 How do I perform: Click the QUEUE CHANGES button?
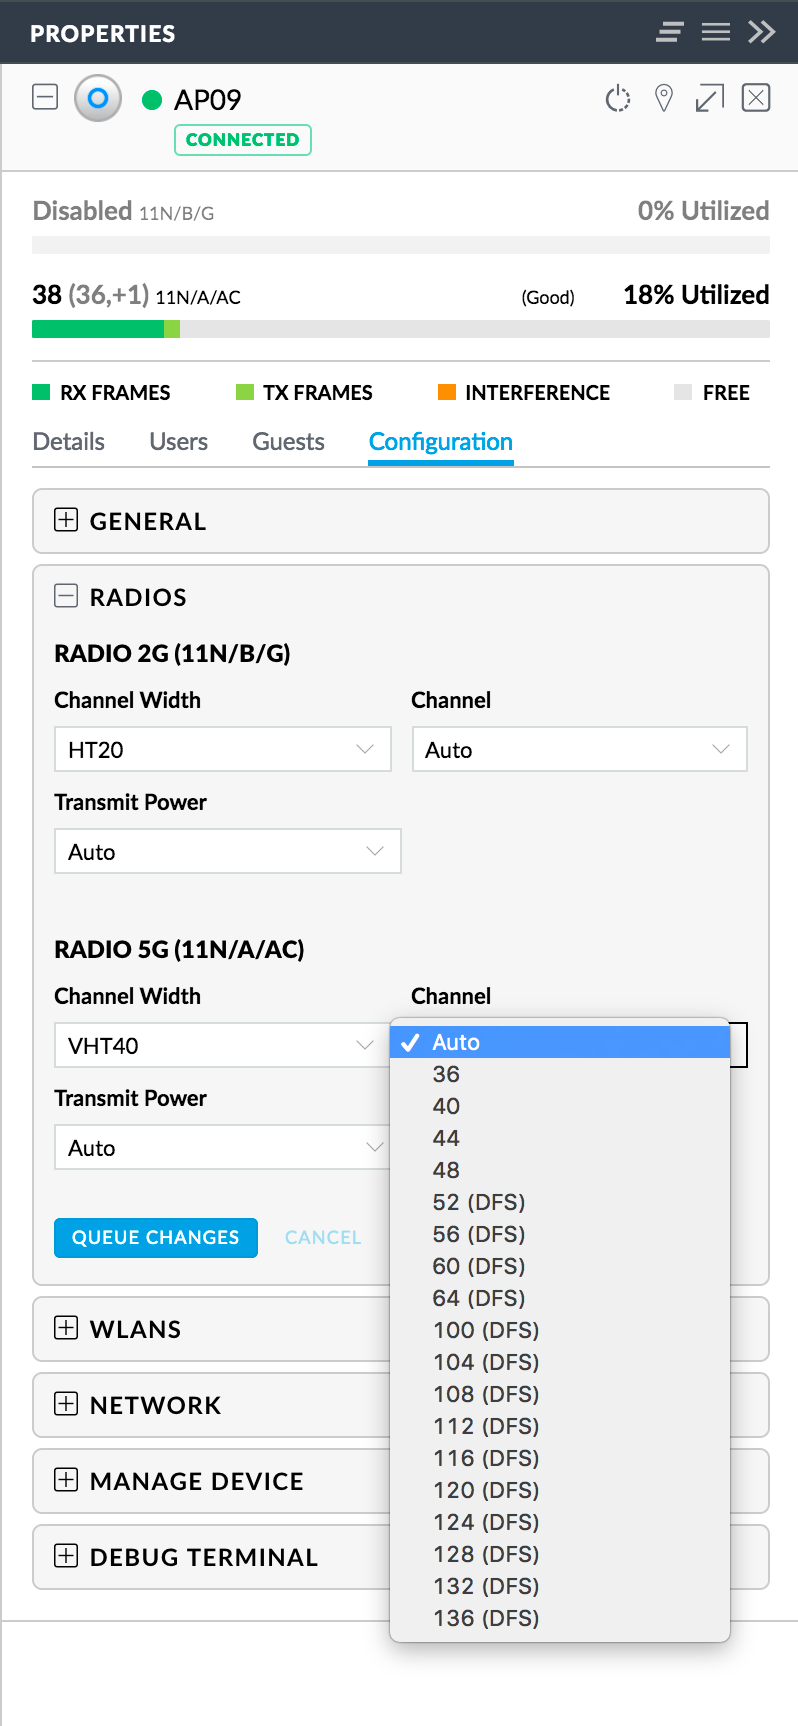(x=156, y=1237)
